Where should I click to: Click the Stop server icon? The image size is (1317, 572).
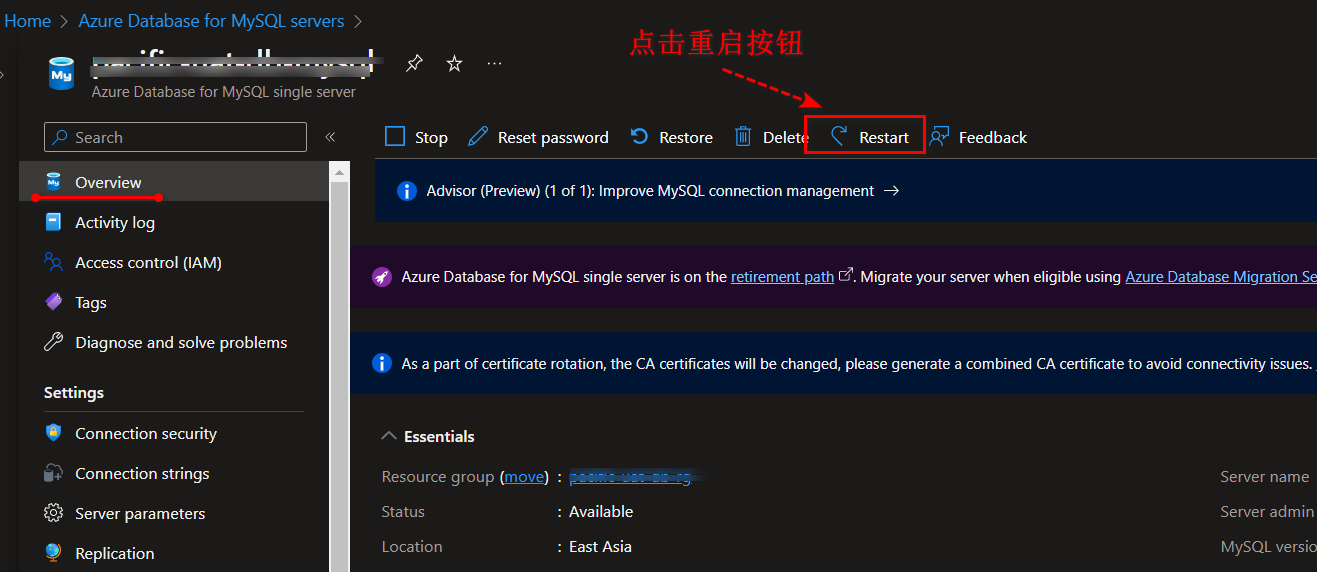point(395,137)
